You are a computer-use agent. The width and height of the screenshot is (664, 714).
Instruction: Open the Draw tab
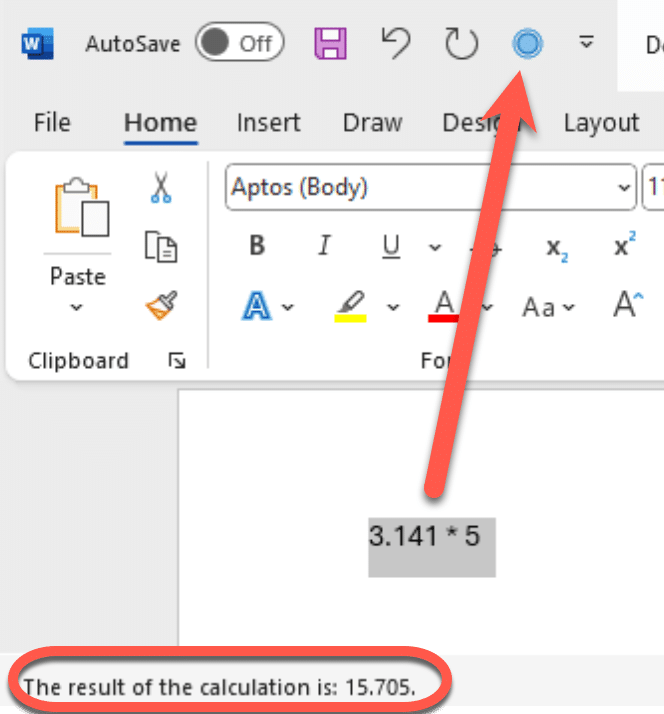coord(372,122)
